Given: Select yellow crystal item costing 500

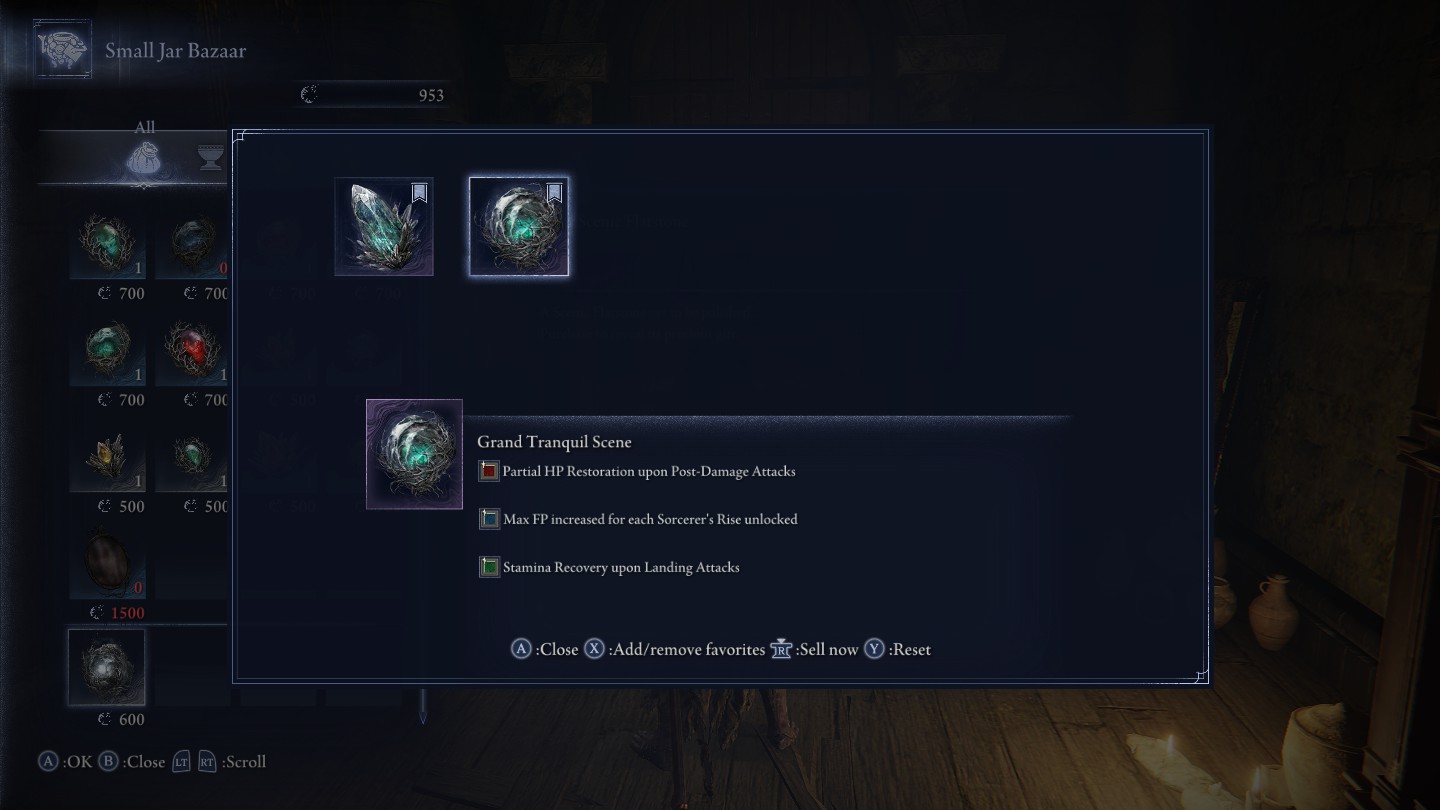Looking at the screenshot, I should pos(107,459).
